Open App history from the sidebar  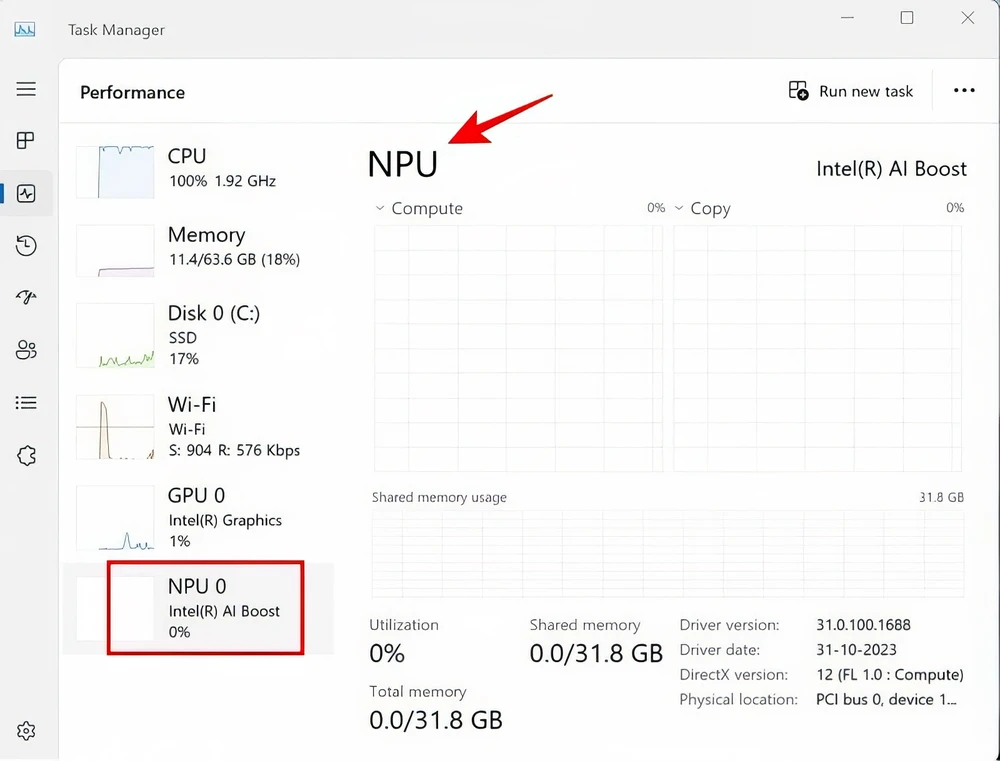[26, 245]
